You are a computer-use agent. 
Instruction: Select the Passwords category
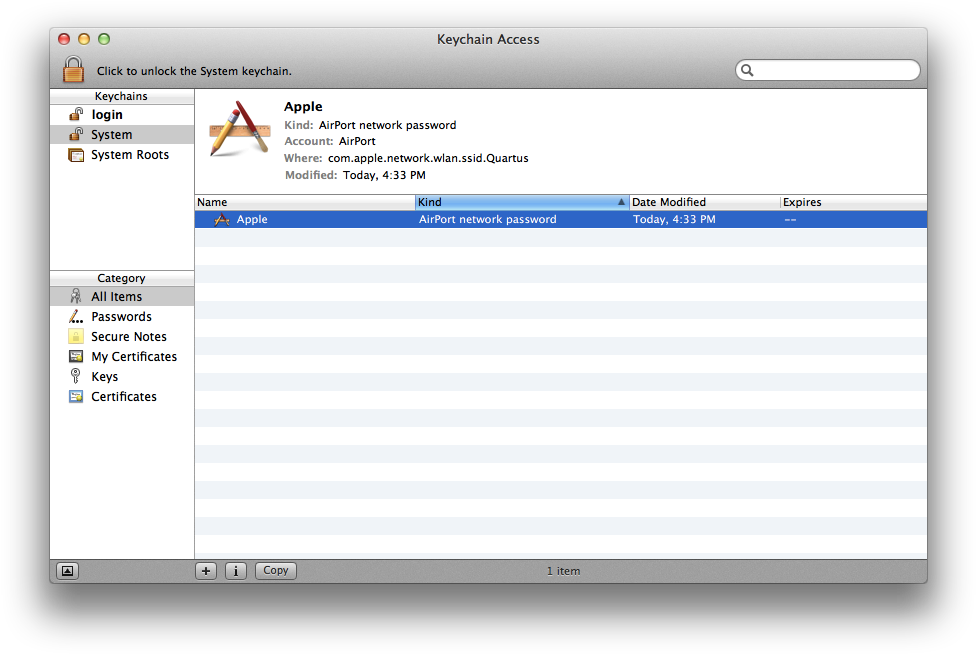(x=121, y=317)
